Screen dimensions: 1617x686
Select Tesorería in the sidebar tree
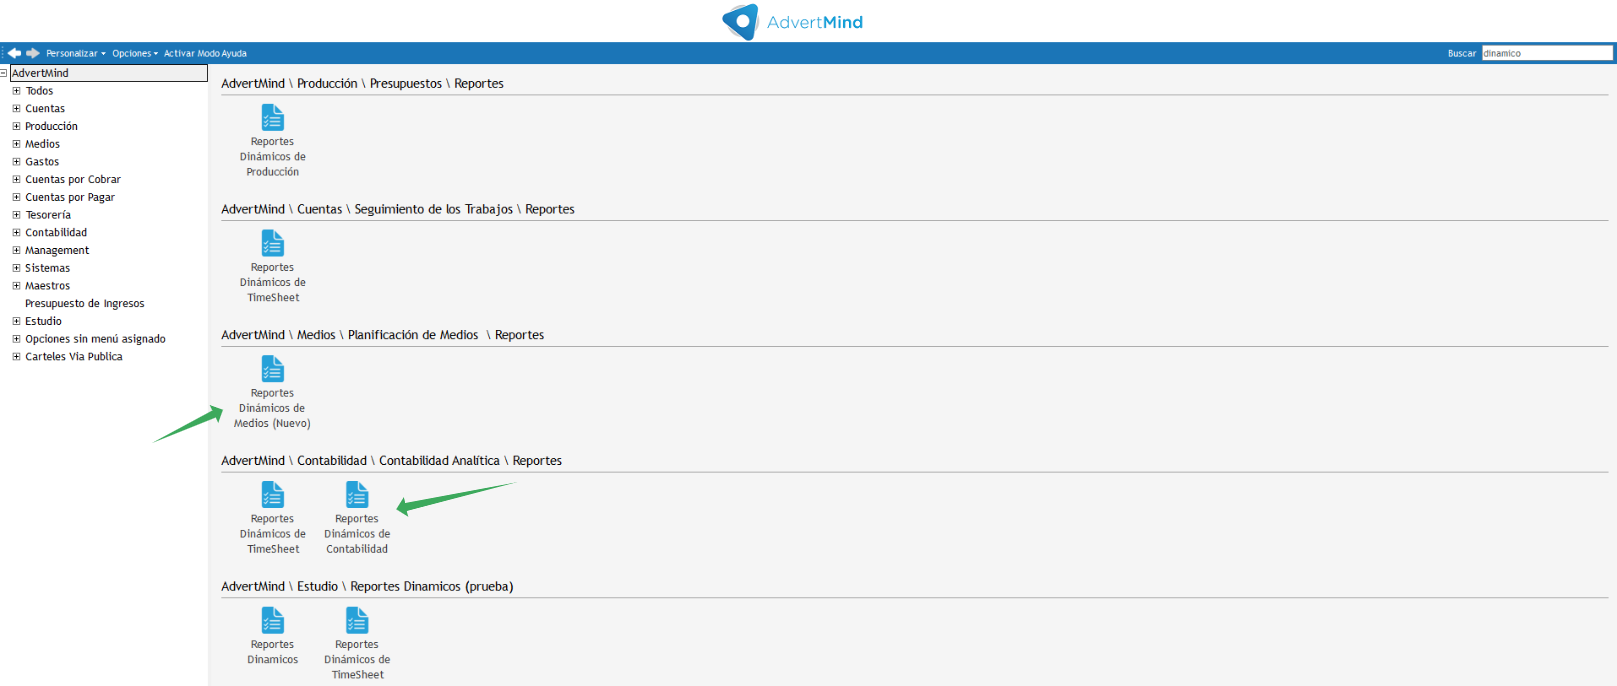click(x=48, y=215)
